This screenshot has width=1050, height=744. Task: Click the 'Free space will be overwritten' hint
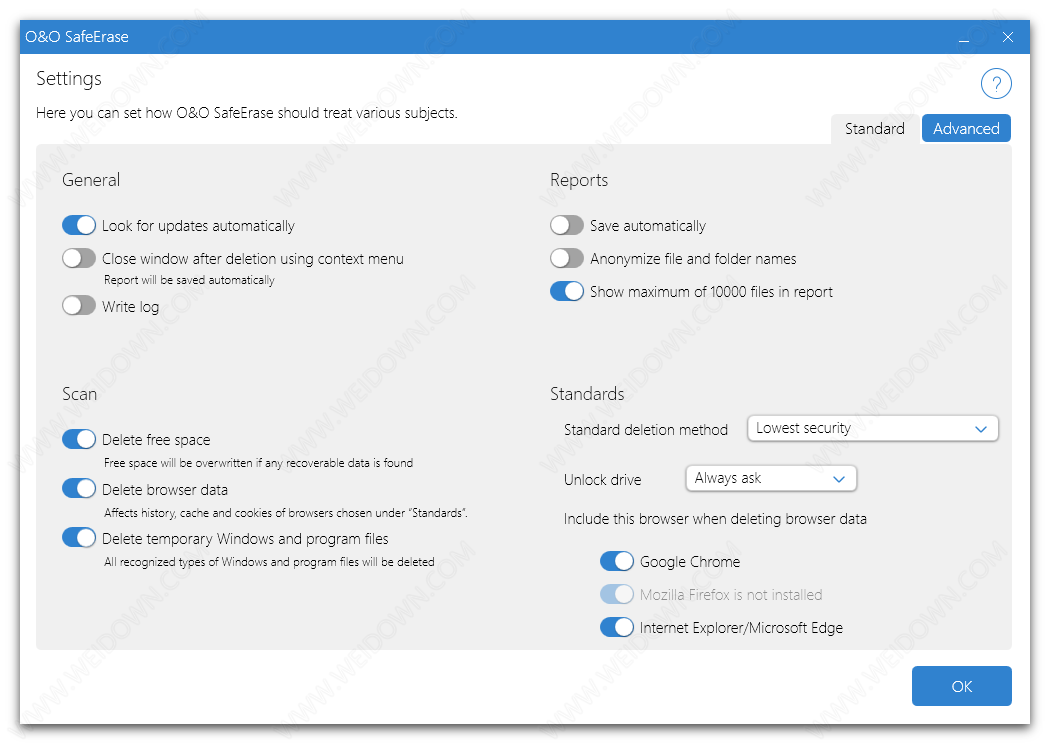click(x=258, y=463)
